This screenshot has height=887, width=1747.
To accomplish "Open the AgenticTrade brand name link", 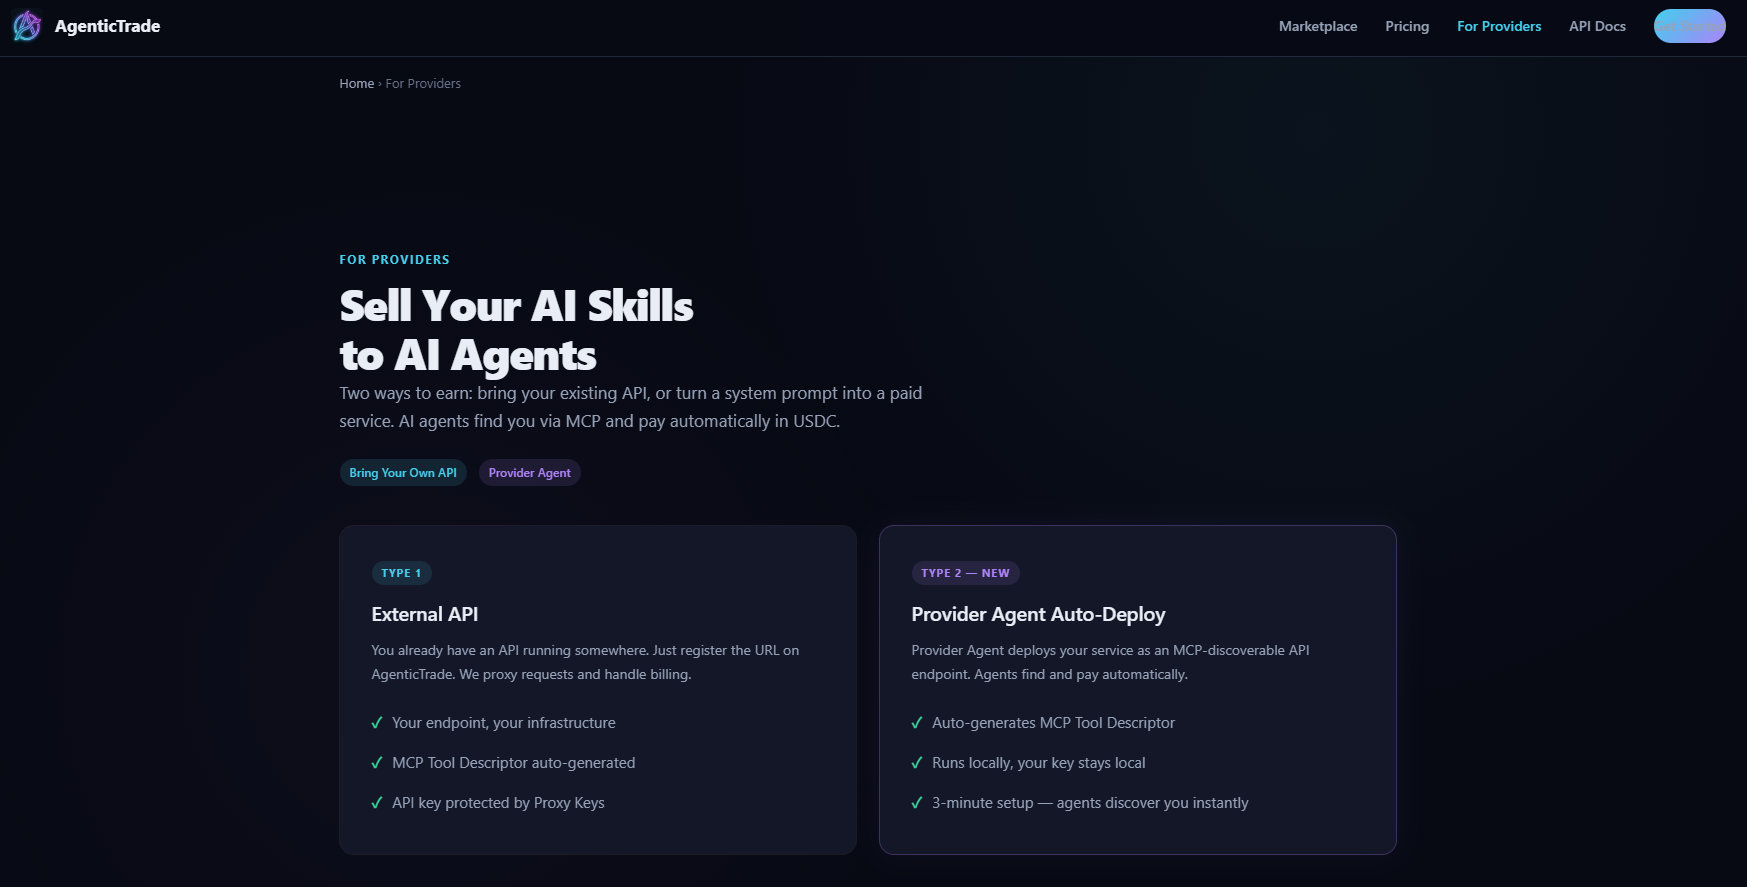I will (x=107, y=26).
